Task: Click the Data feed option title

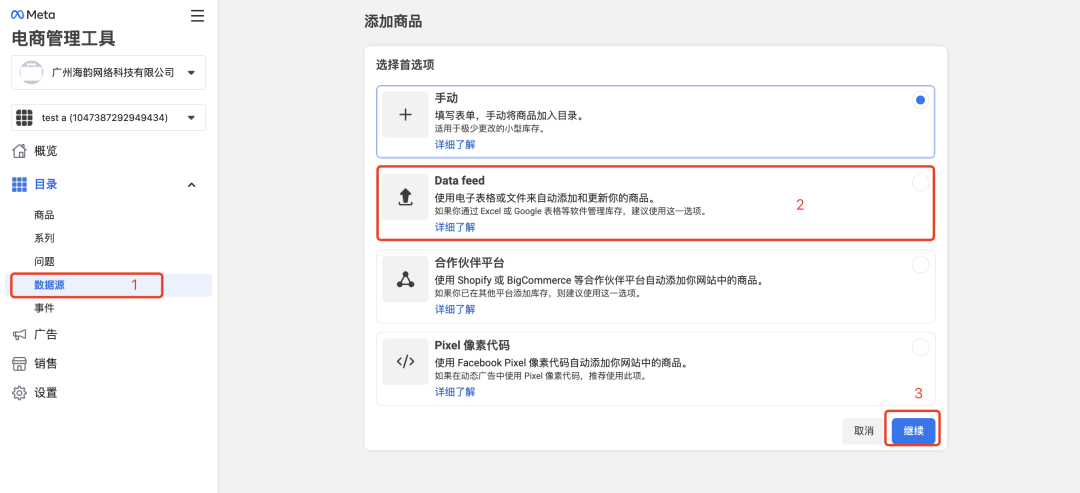Action: (459, 181)
